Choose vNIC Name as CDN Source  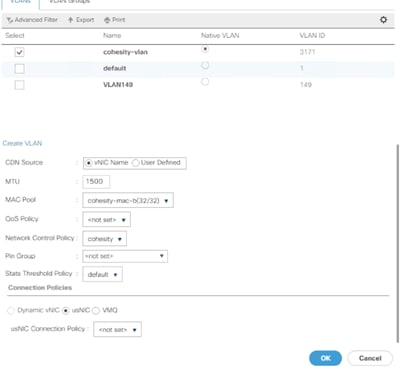[x=89, y=163]
